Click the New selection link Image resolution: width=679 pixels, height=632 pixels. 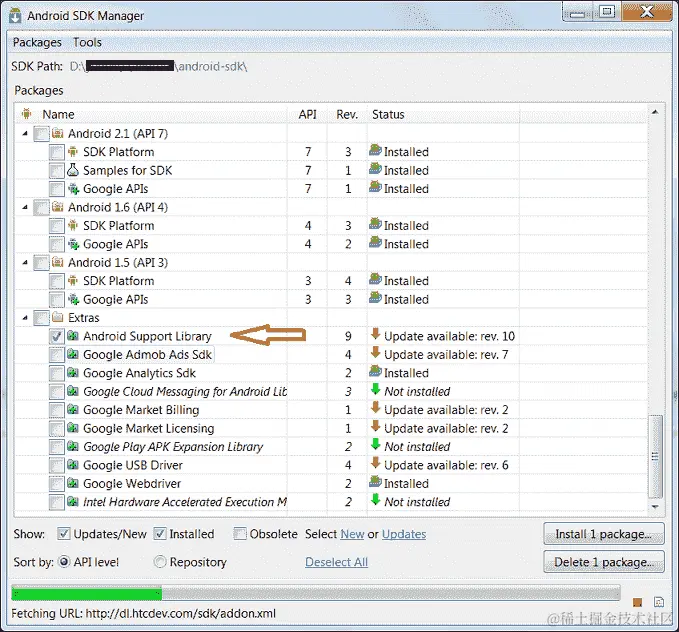pos(352,534)
